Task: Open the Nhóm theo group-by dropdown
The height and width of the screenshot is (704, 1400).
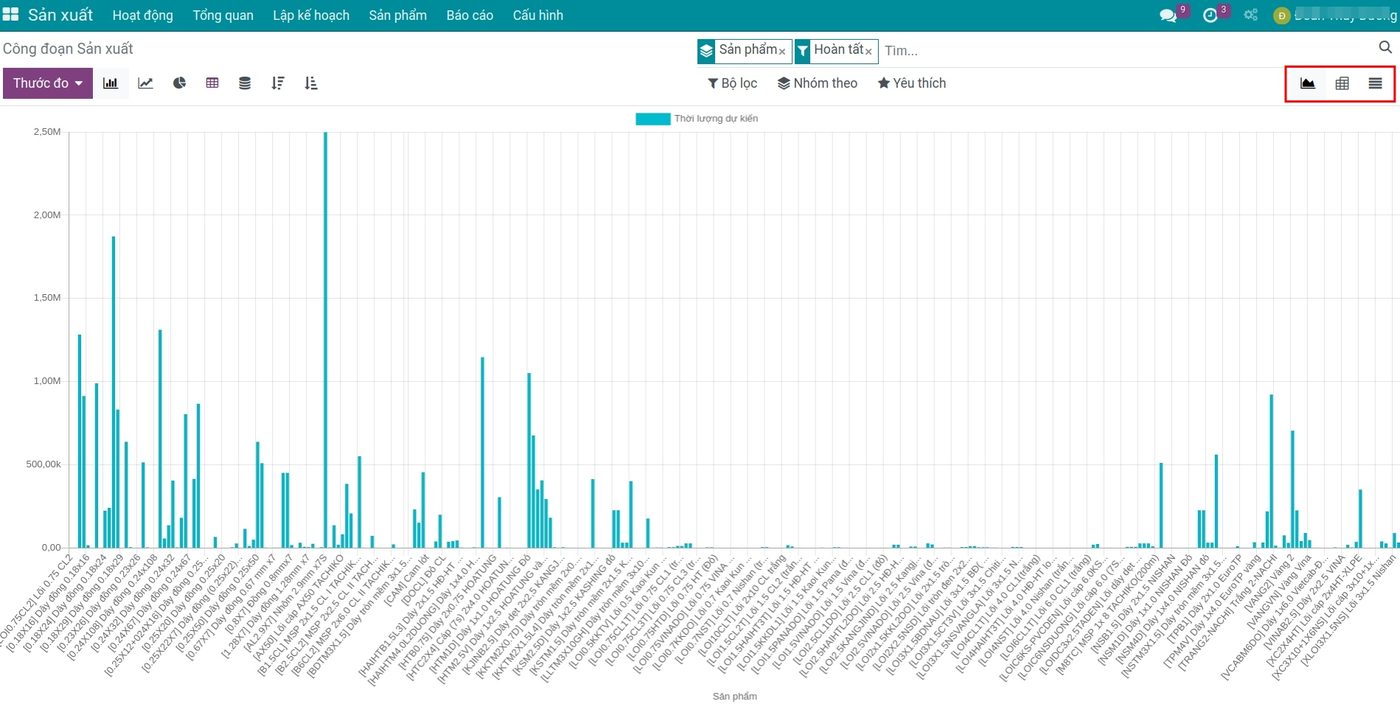Action: [818, 83]
